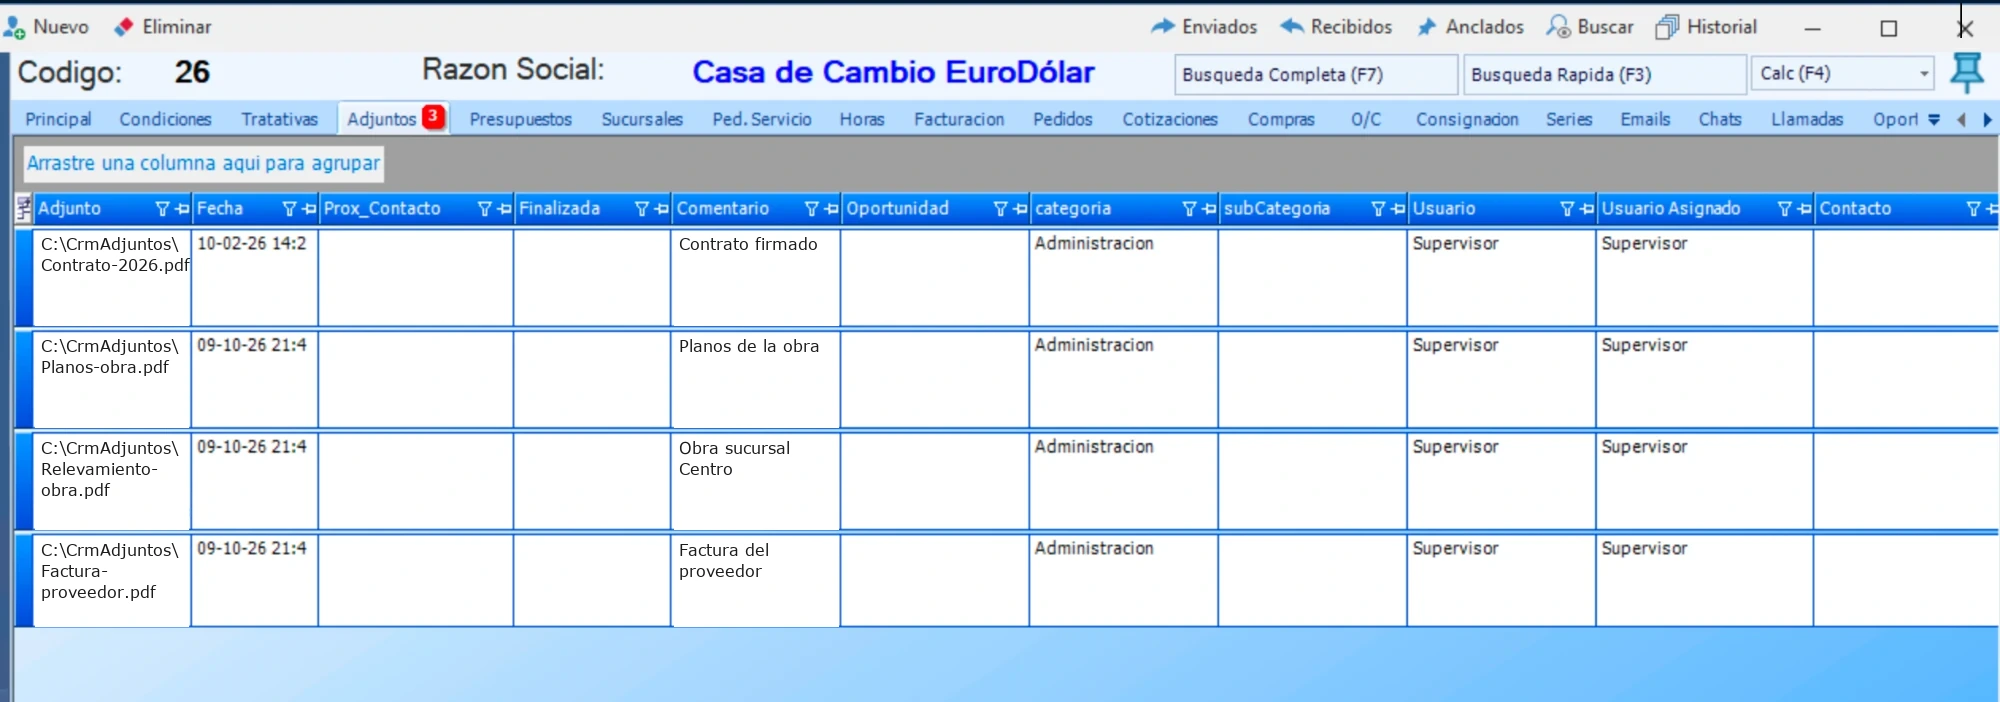Click the pin icon on Comentario column

pyautogui.click(x=831, y=209)
